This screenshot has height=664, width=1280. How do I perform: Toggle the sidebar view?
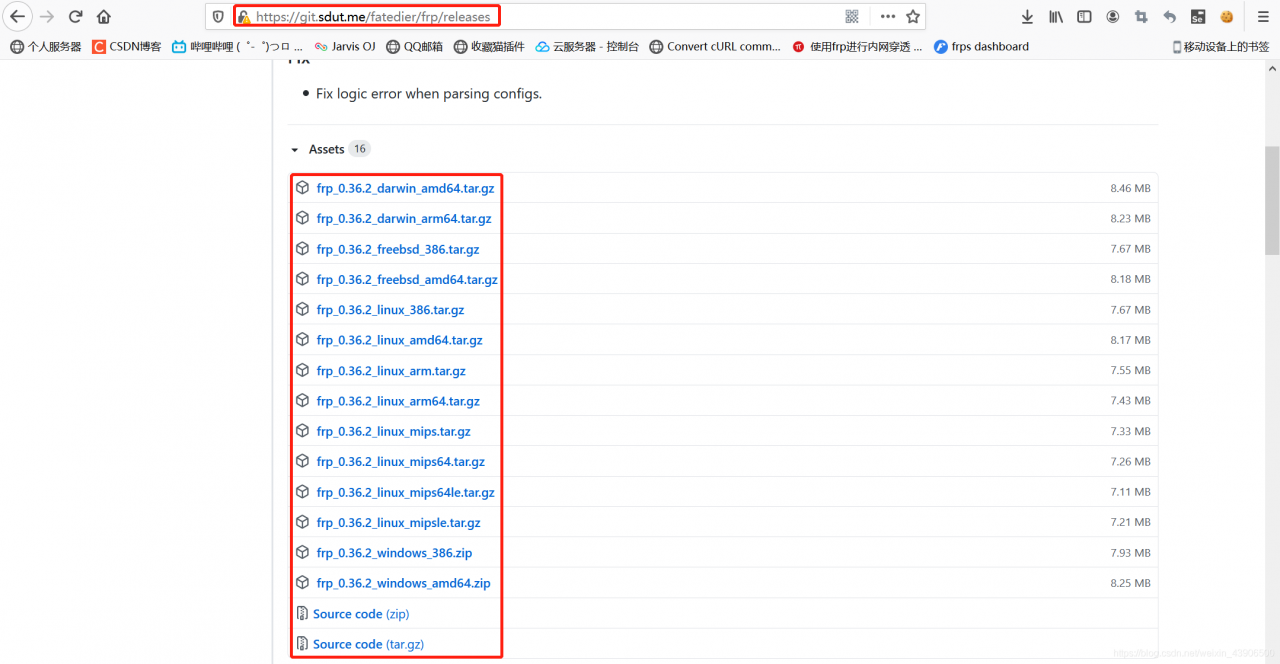tap(1084, 16)
